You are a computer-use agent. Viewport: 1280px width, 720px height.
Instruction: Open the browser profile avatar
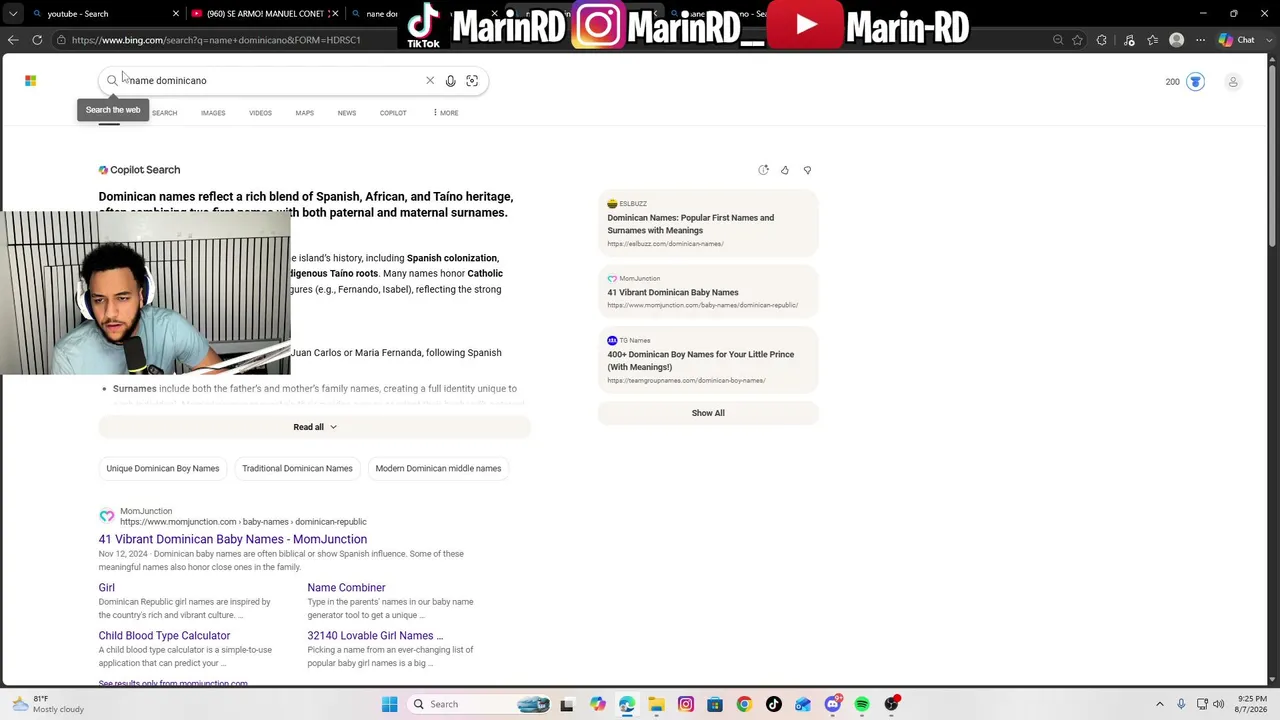1177,40
